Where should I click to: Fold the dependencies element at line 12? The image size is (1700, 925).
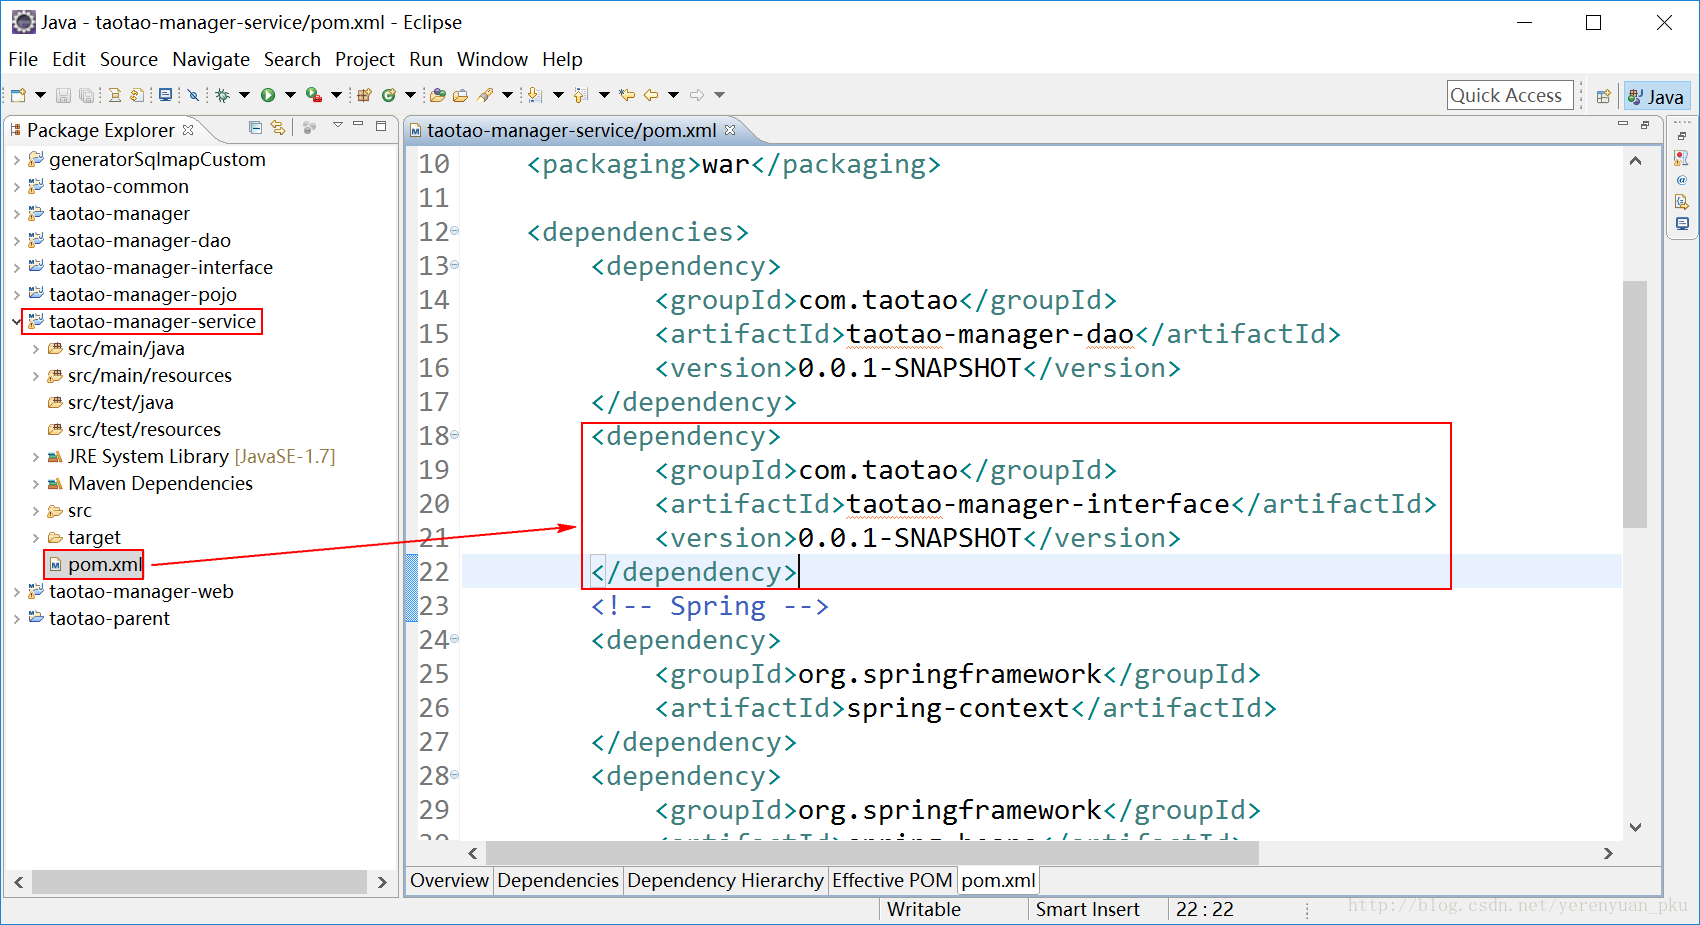454,231
